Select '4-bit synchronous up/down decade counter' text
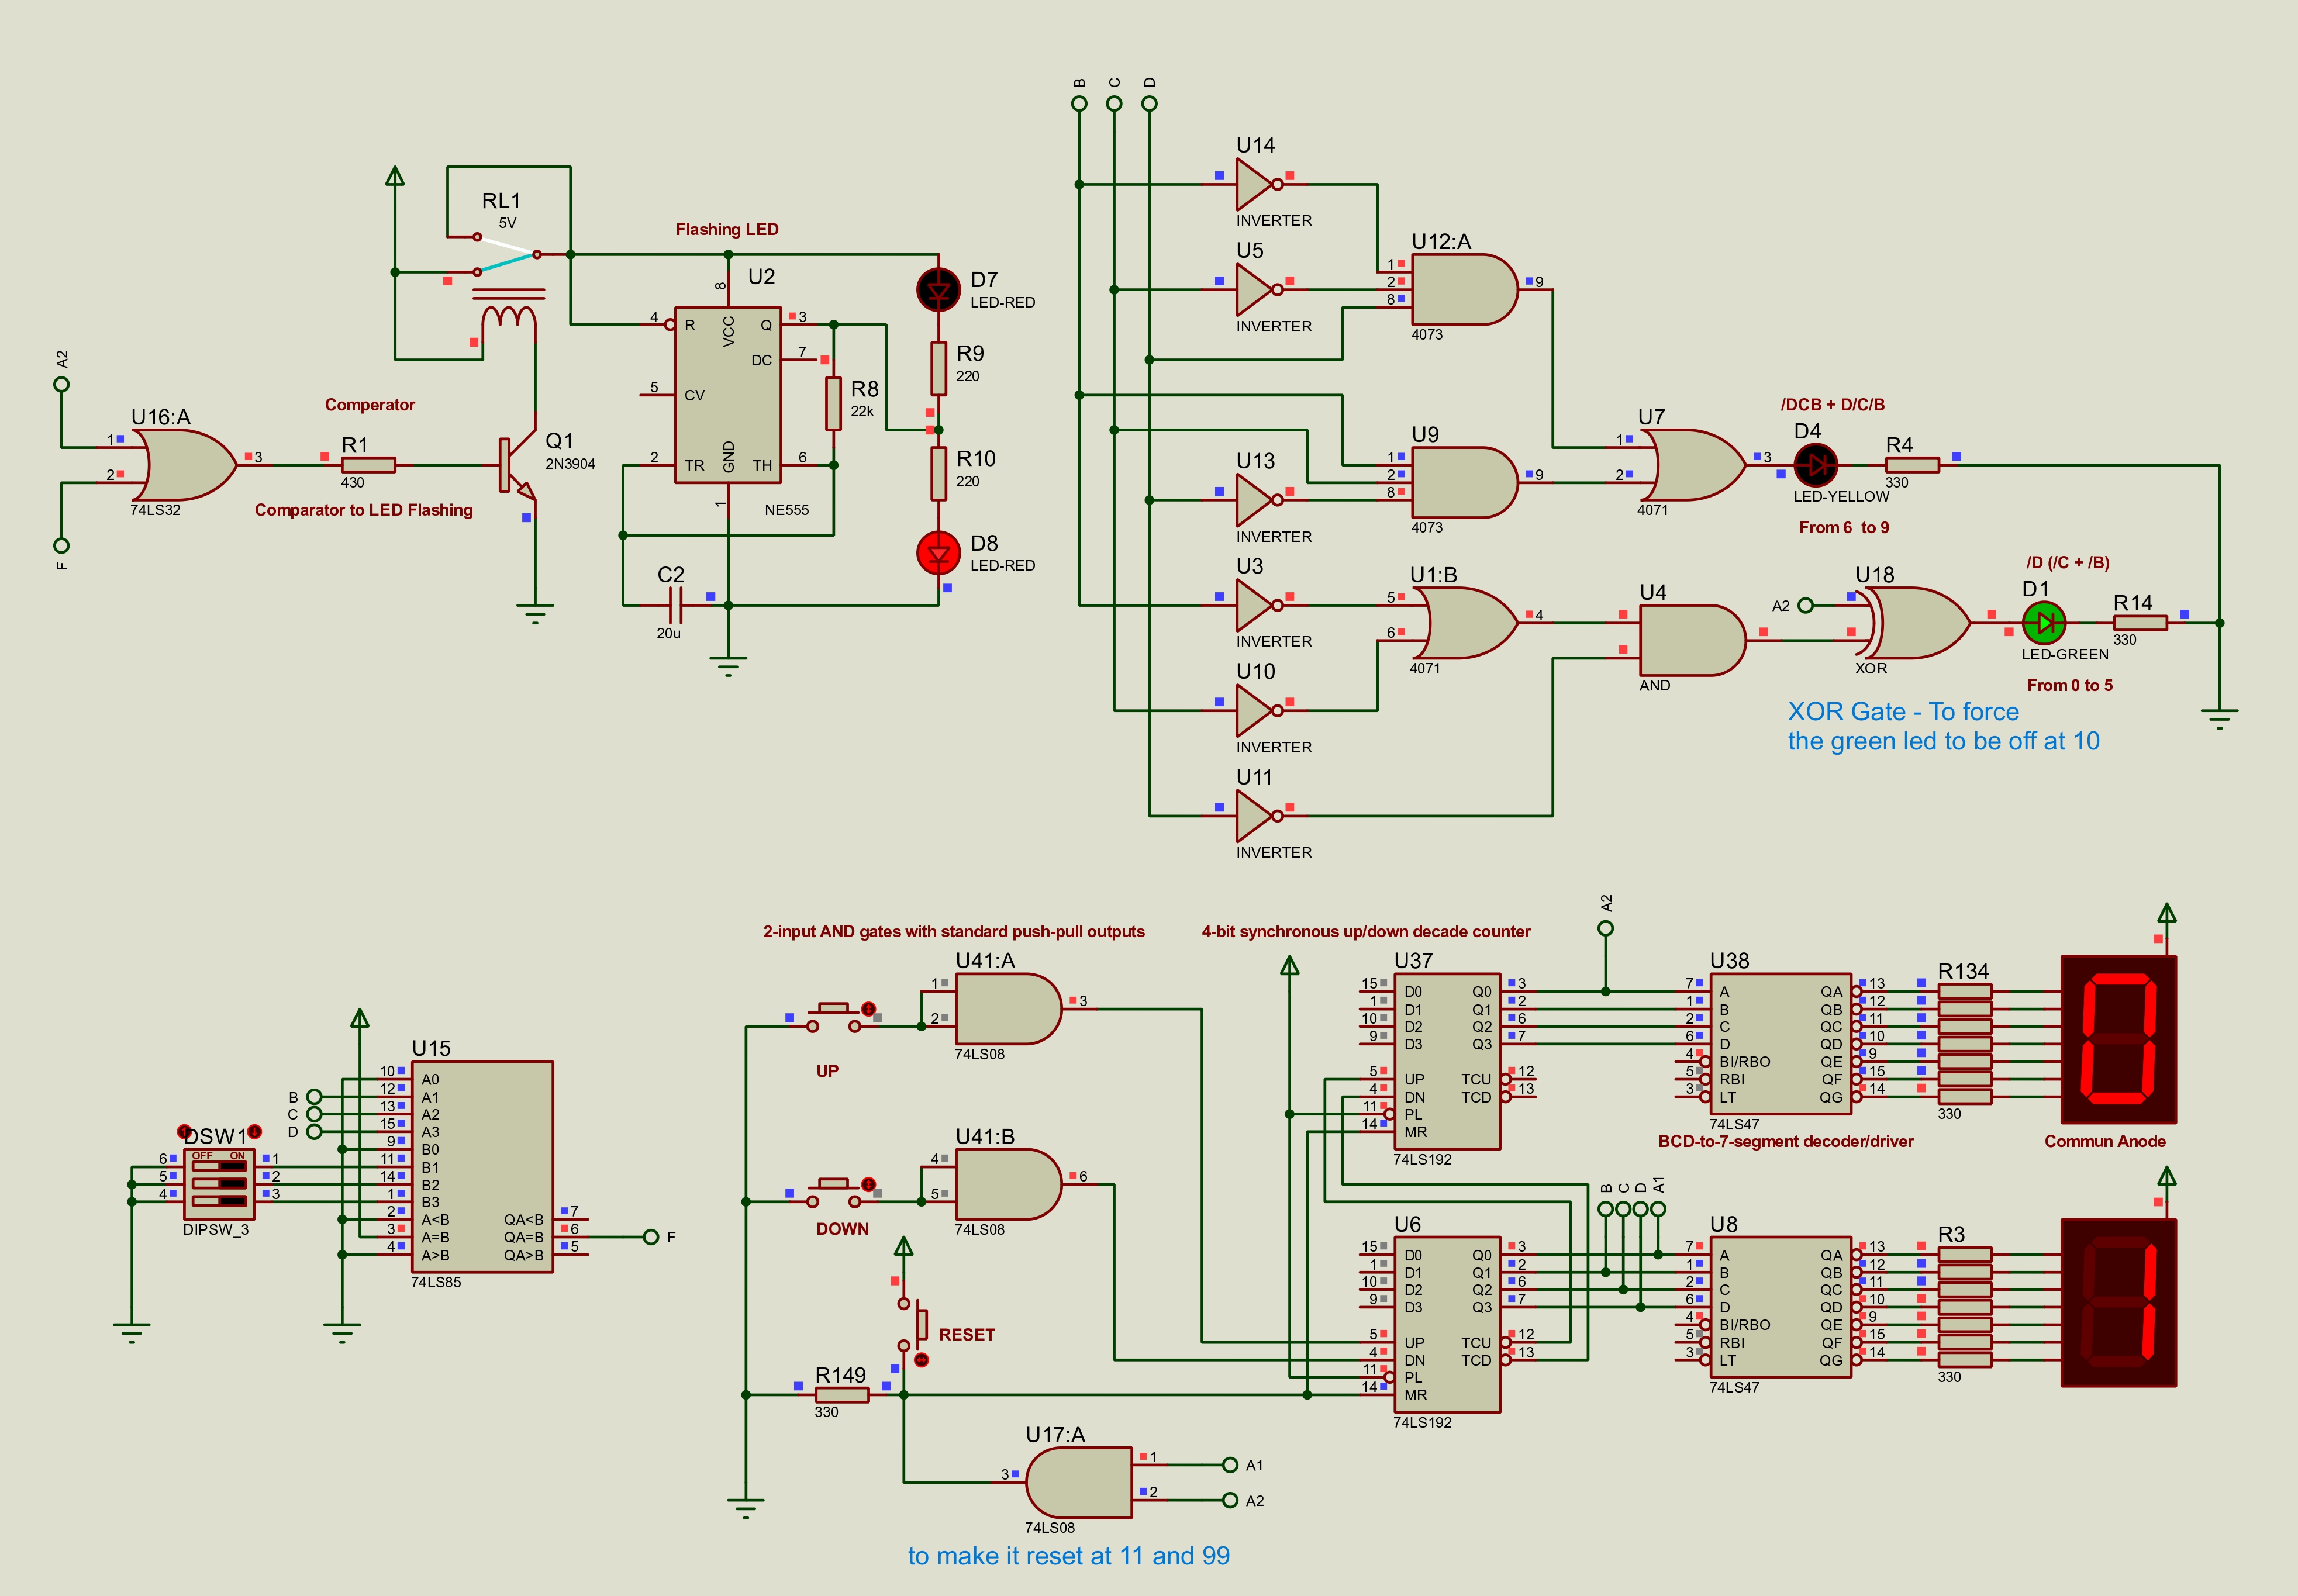Screen dimensions: 2298x1596 coord(1366,931)
